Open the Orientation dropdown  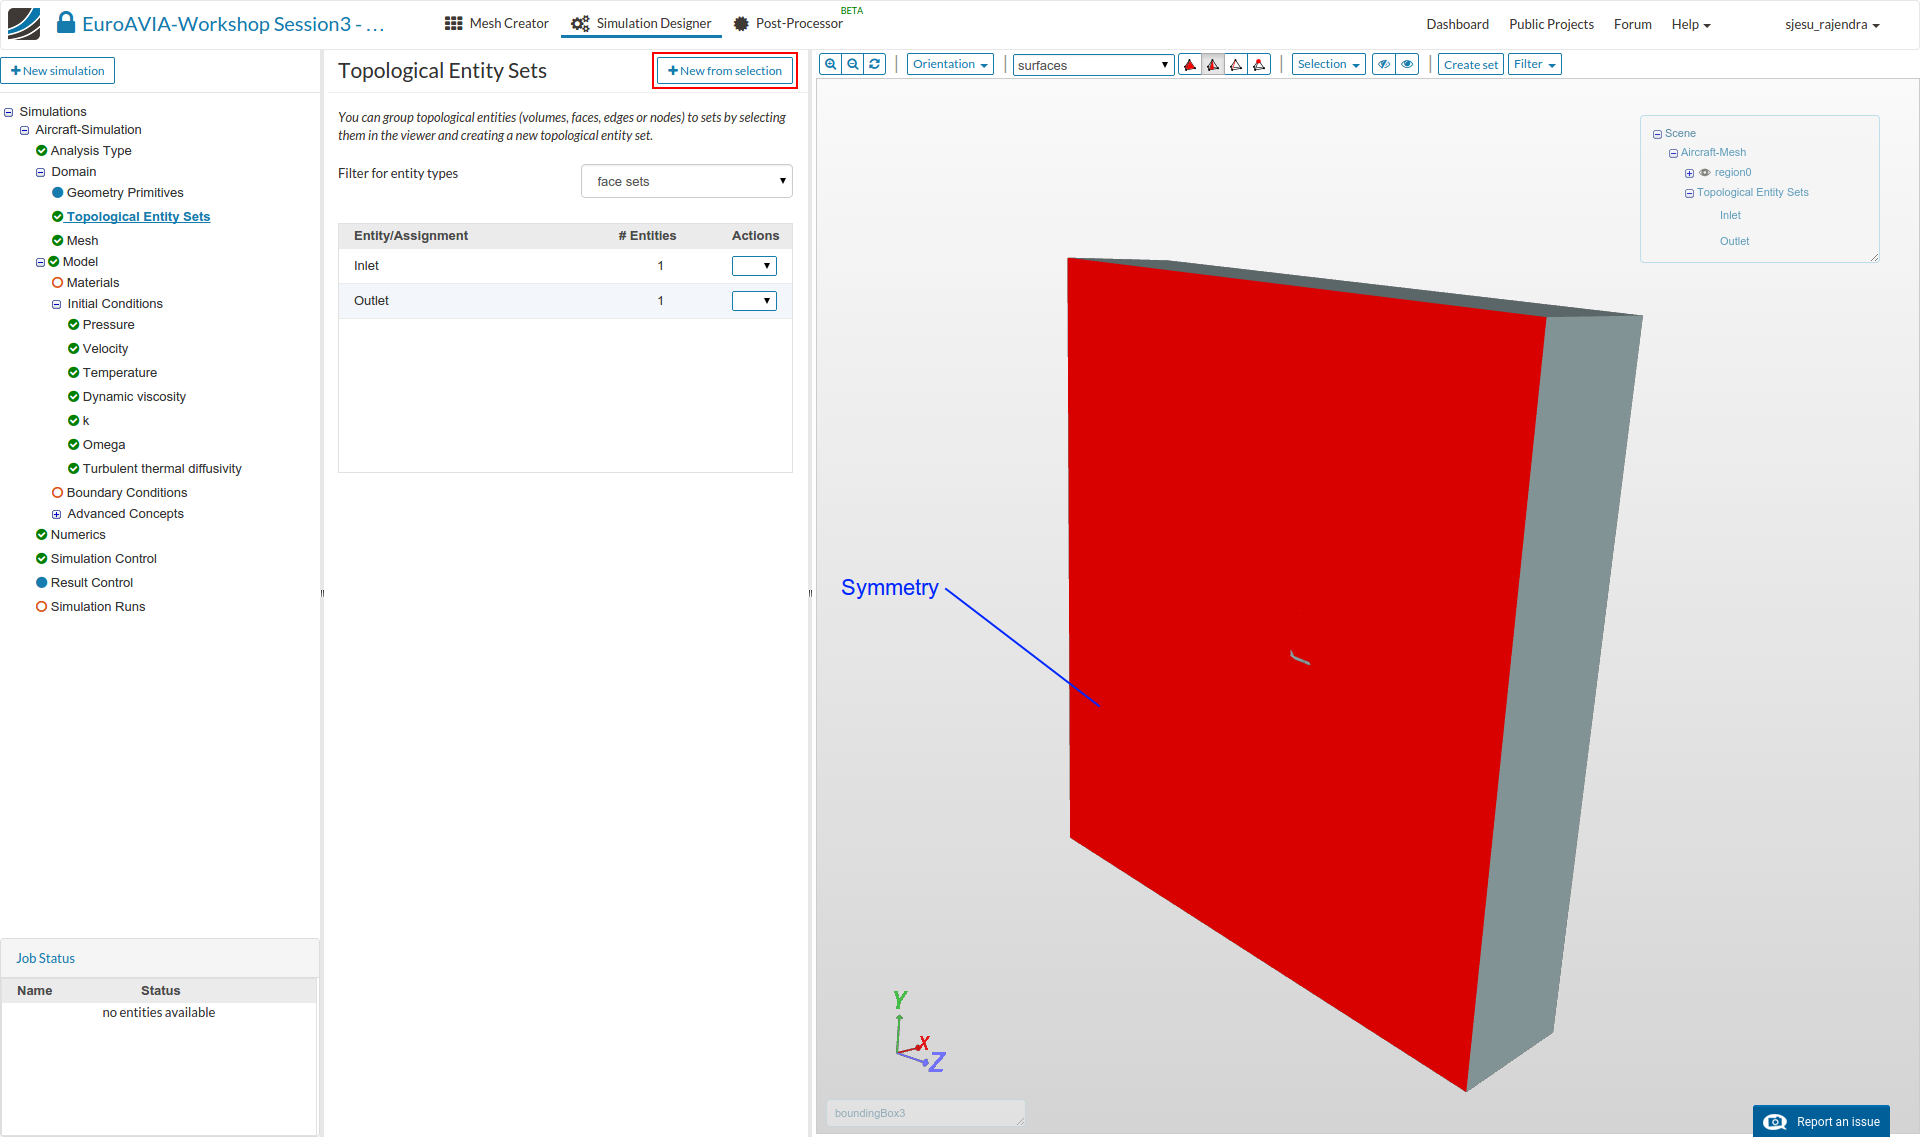click(x=950, y=64)
